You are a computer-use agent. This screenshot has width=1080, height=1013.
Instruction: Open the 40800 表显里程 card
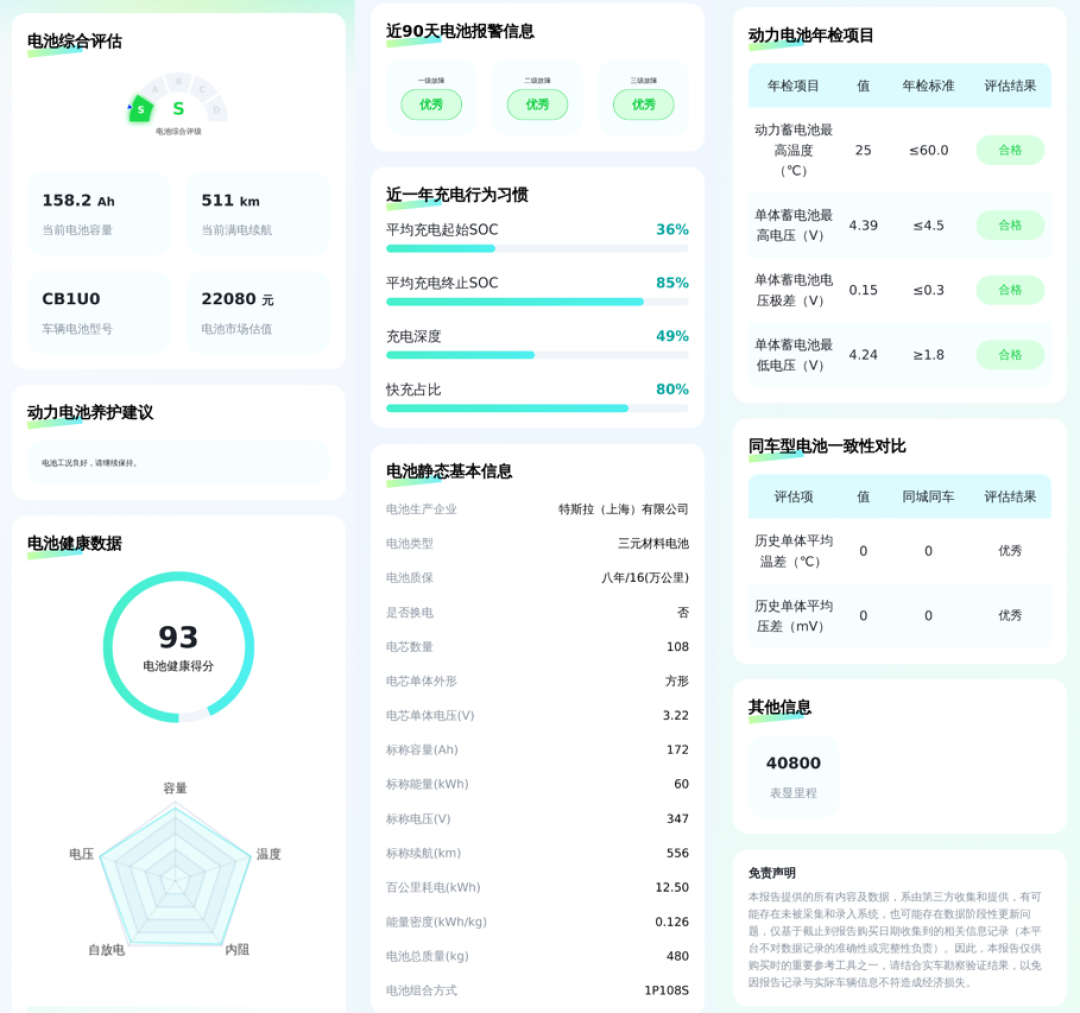pyautogui.click(x=793, y=776)
